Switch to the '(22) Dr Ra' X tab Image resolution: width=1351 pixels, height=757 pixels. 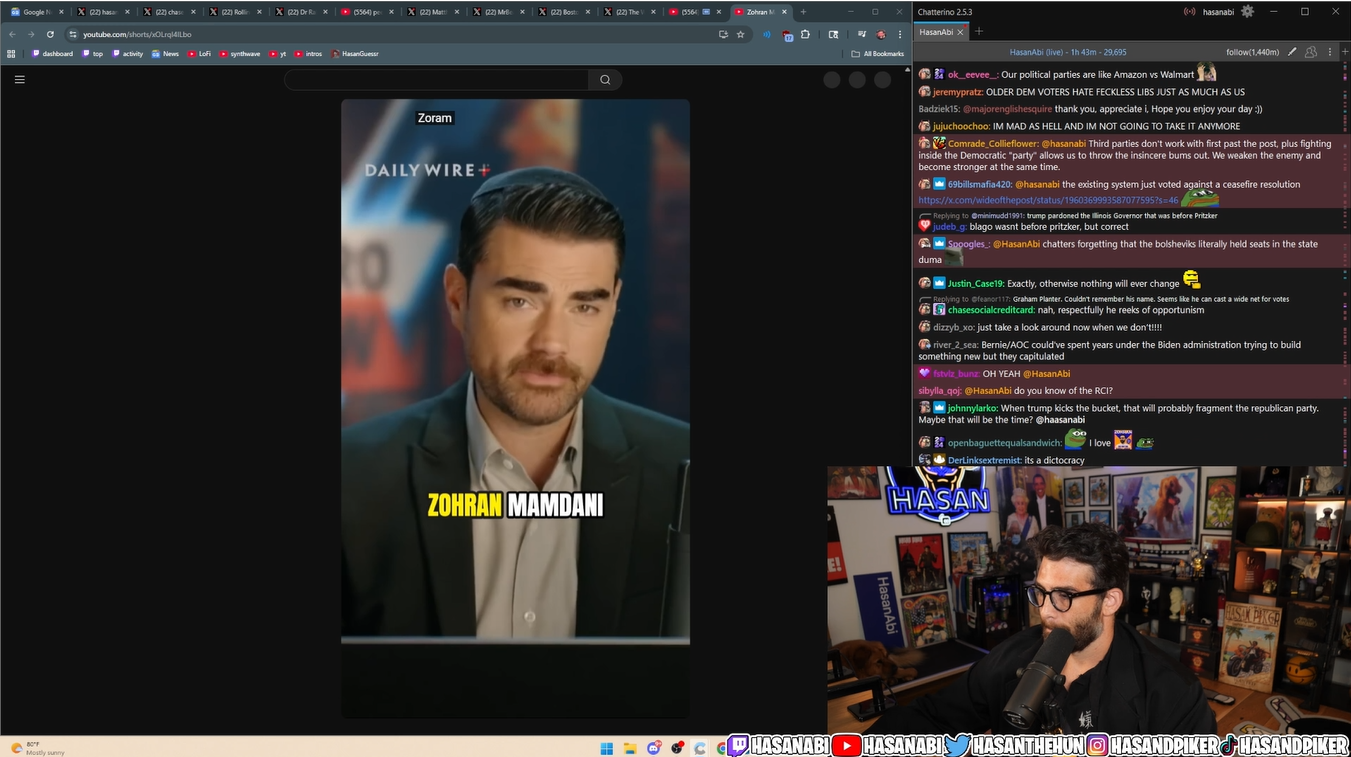301,12
